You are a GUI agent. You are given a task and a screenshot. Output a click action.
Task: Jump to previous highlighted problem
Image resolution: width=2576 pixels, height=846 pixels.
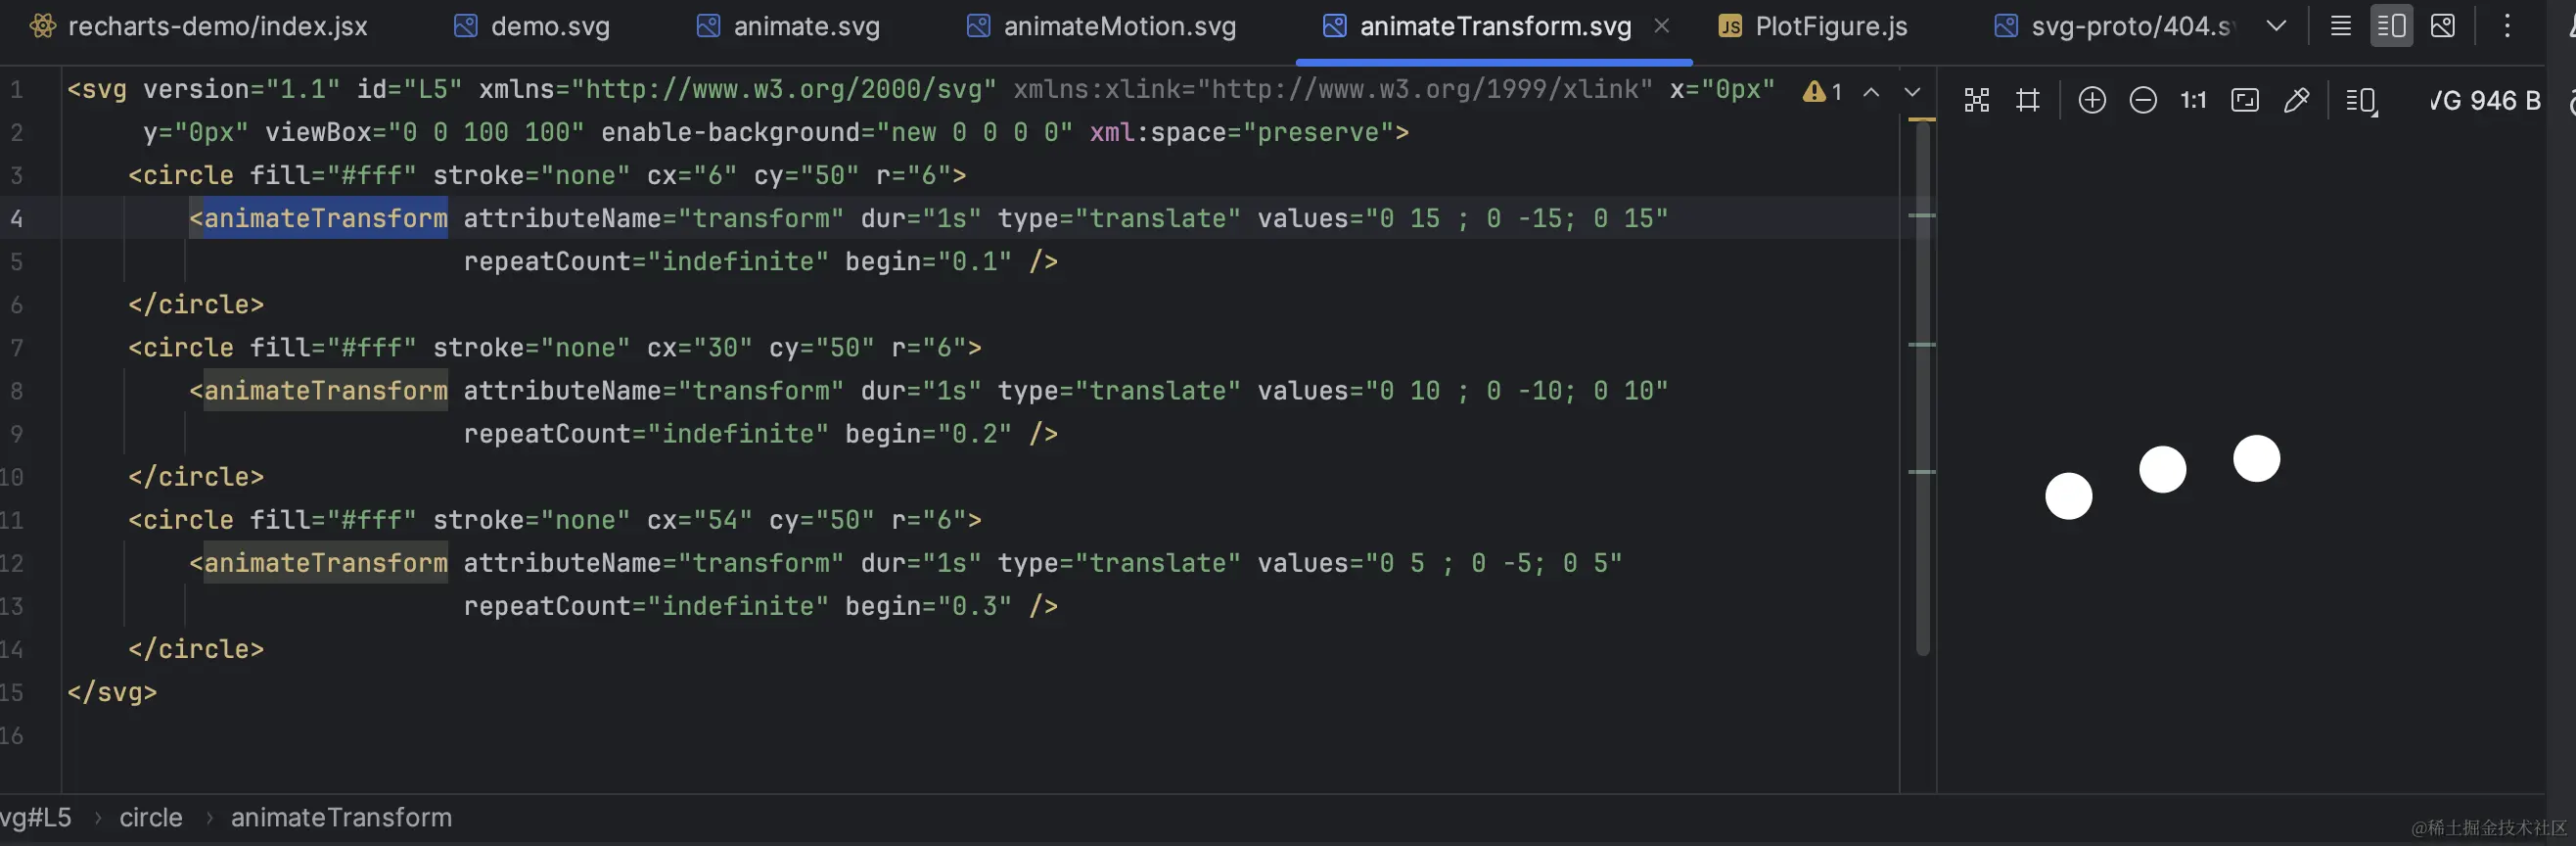point(1871,92)
